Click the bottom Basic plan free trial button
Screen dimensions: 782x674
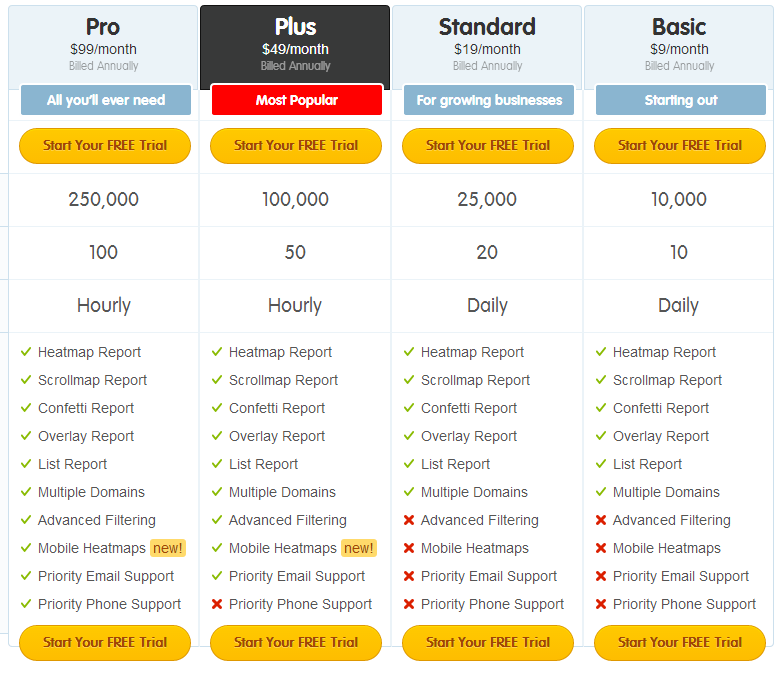[680, 643]
